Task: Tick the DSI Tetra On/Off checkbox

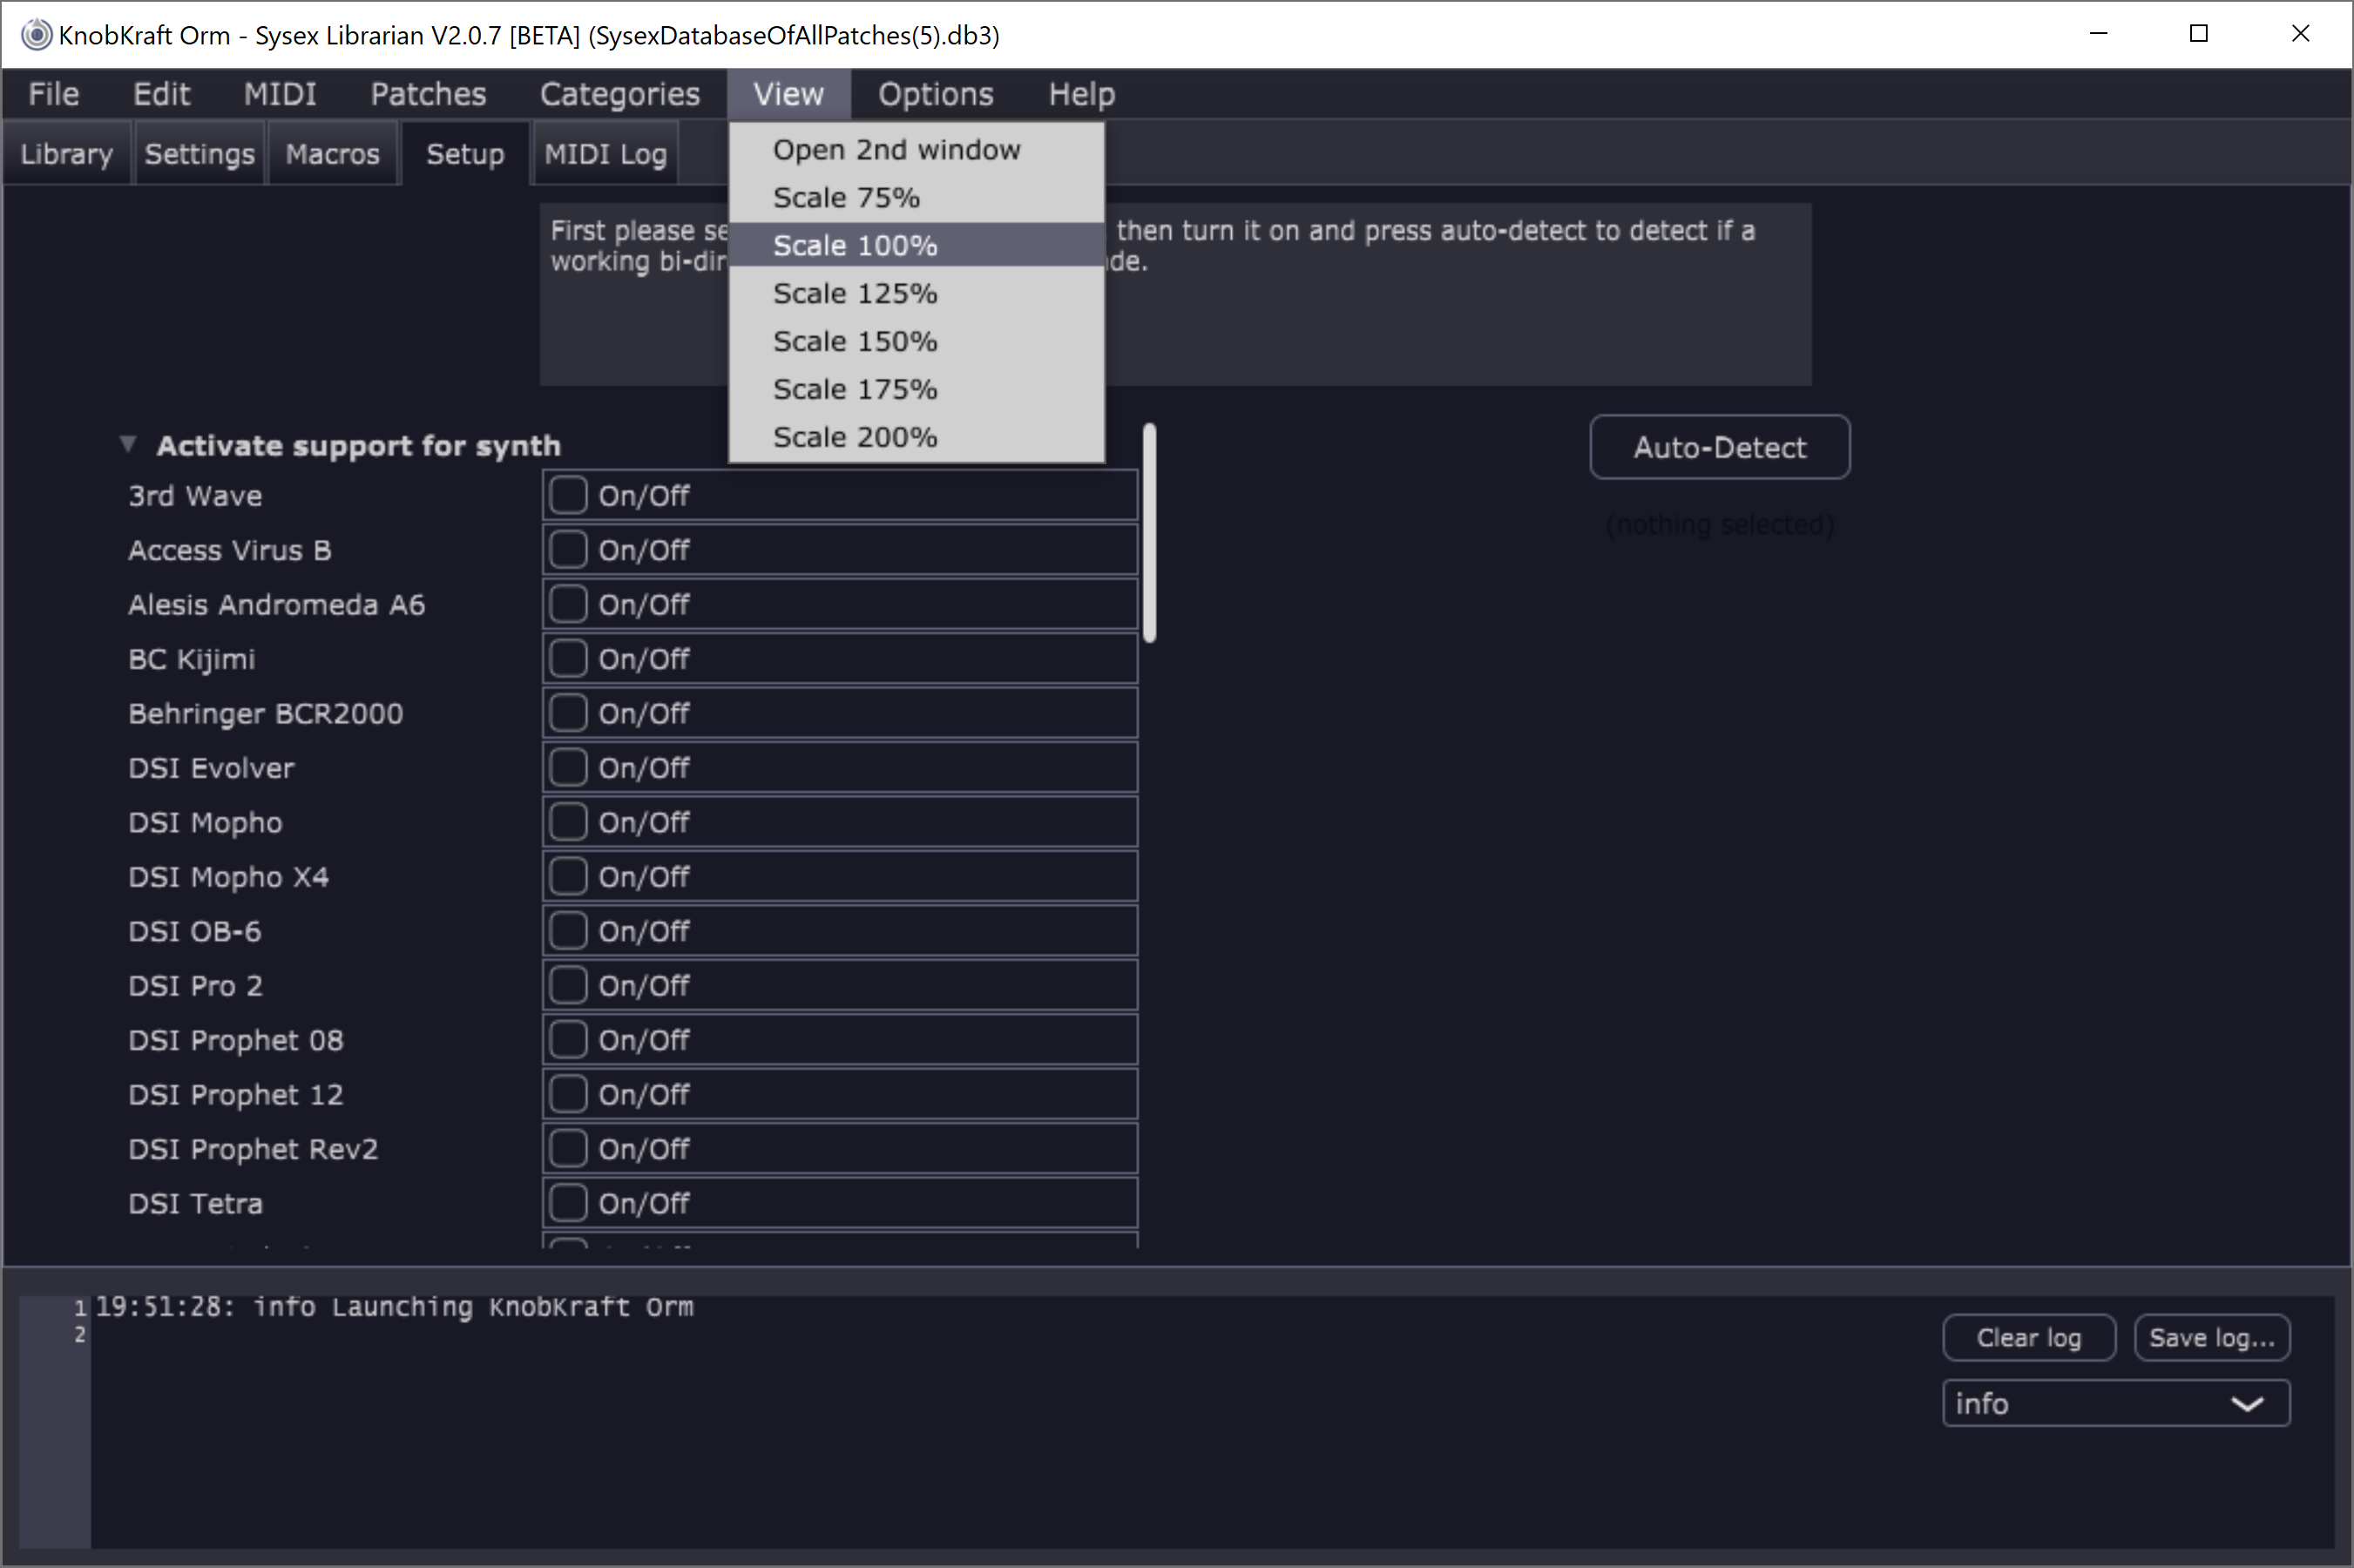Action: [568, 1202]
